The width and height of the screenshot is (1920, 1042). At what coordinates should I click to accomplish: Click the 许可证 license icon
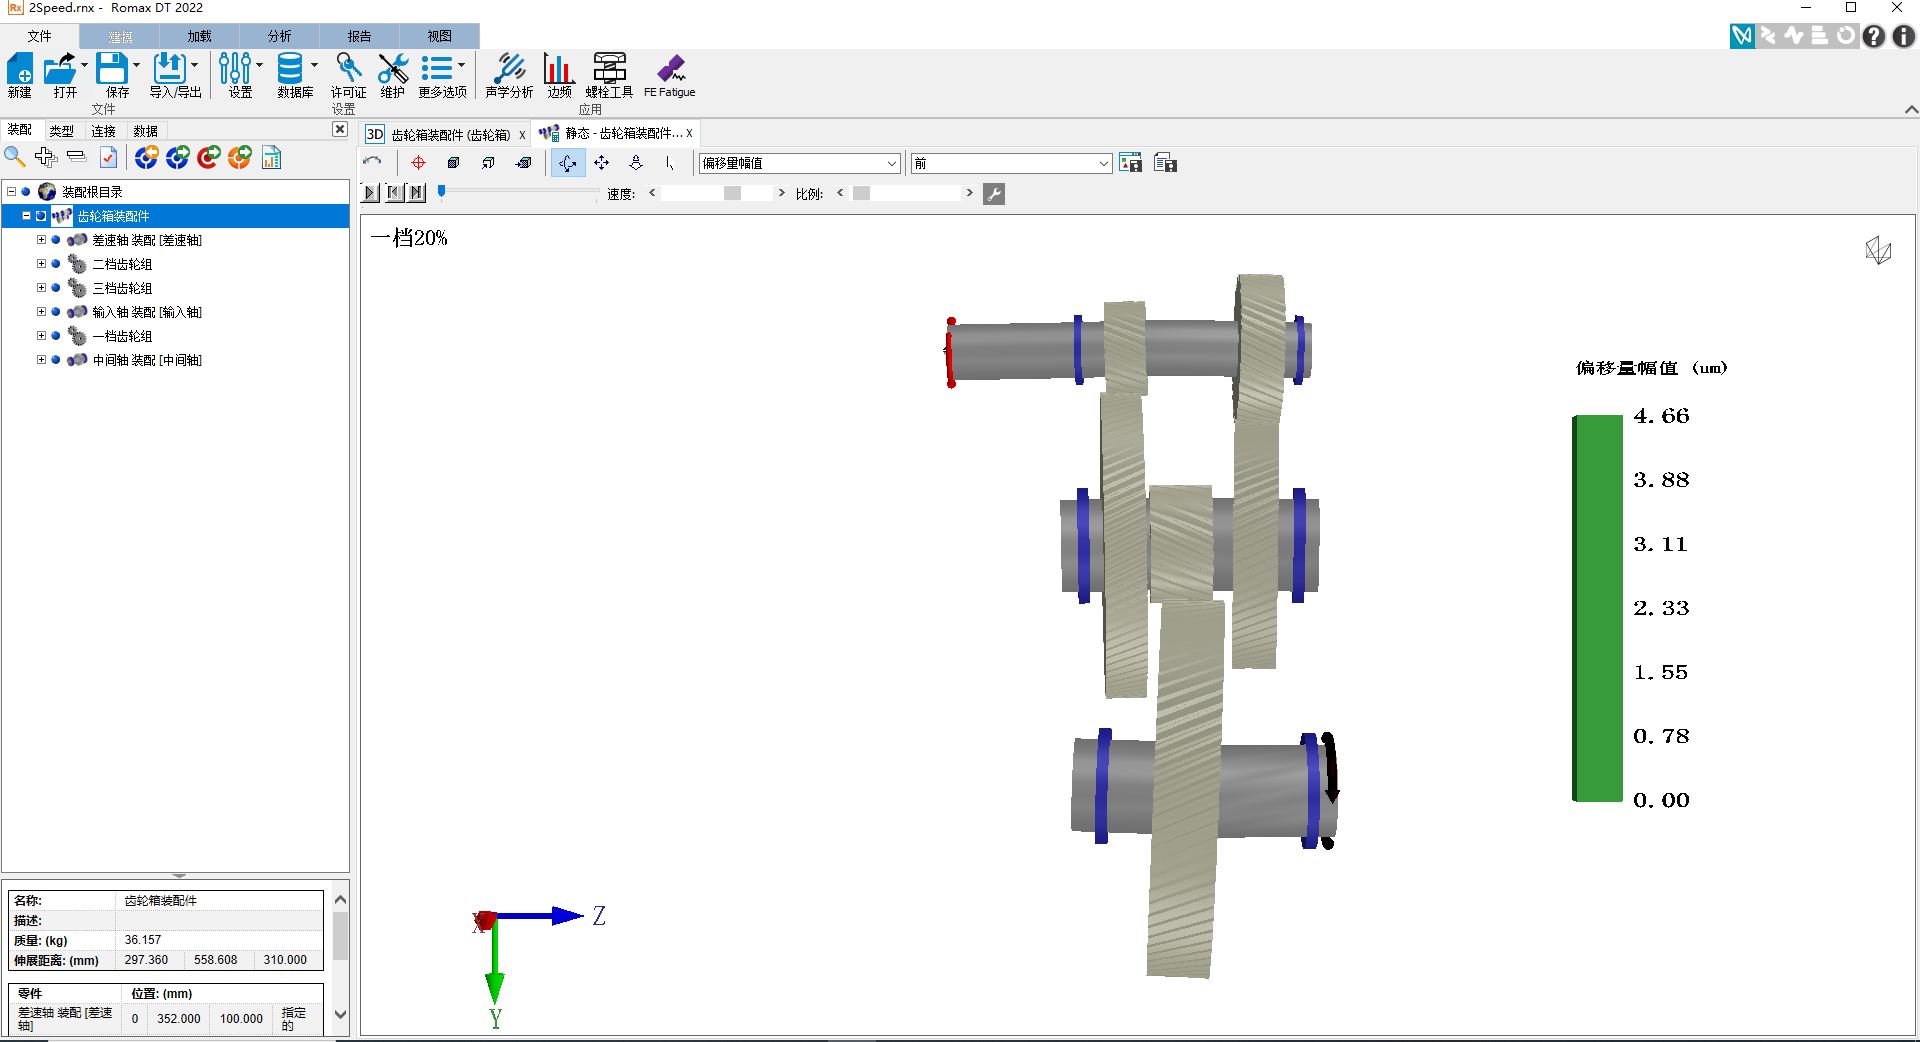click(x=348, y=68)
